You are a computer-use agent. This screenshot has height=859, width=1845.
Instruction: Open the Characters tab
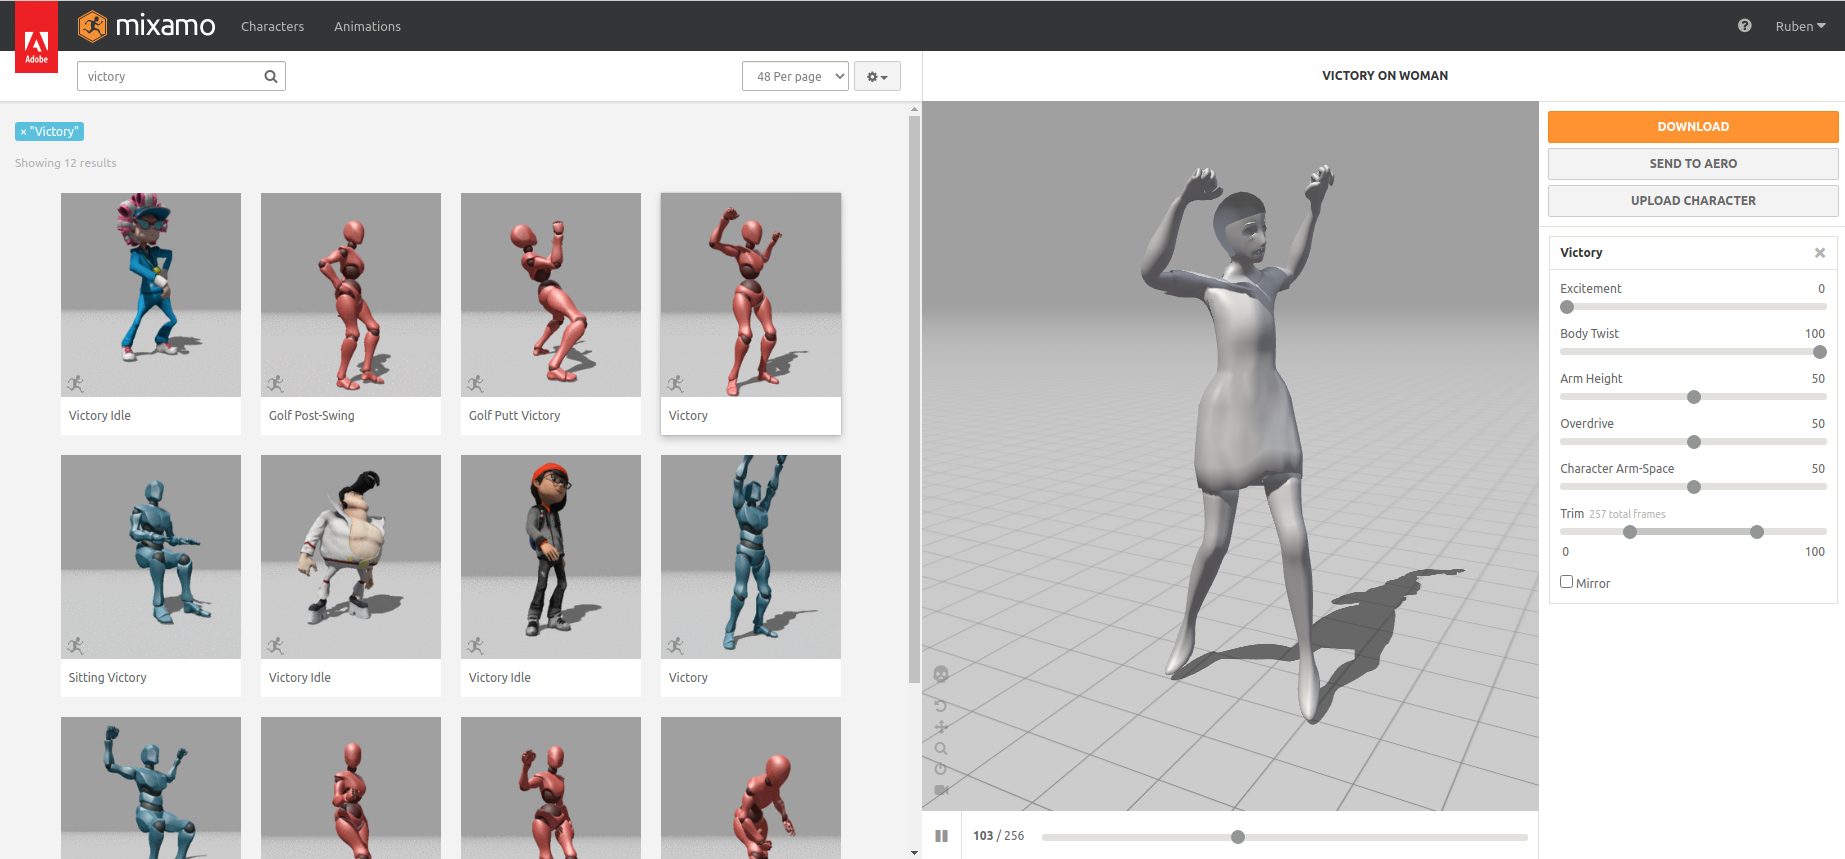pyautogui.click(x=272, y=26)
